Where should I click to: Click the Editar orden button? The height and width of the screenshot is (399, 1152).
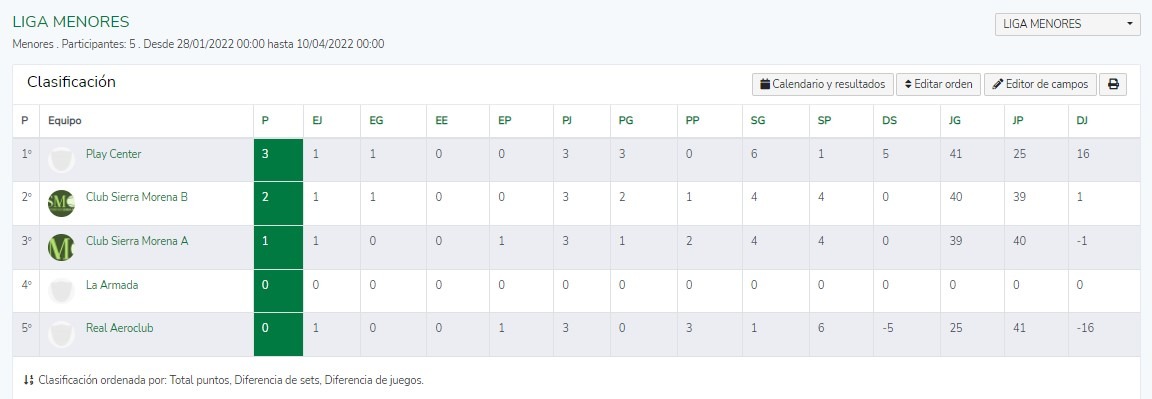tap(939, 85)
